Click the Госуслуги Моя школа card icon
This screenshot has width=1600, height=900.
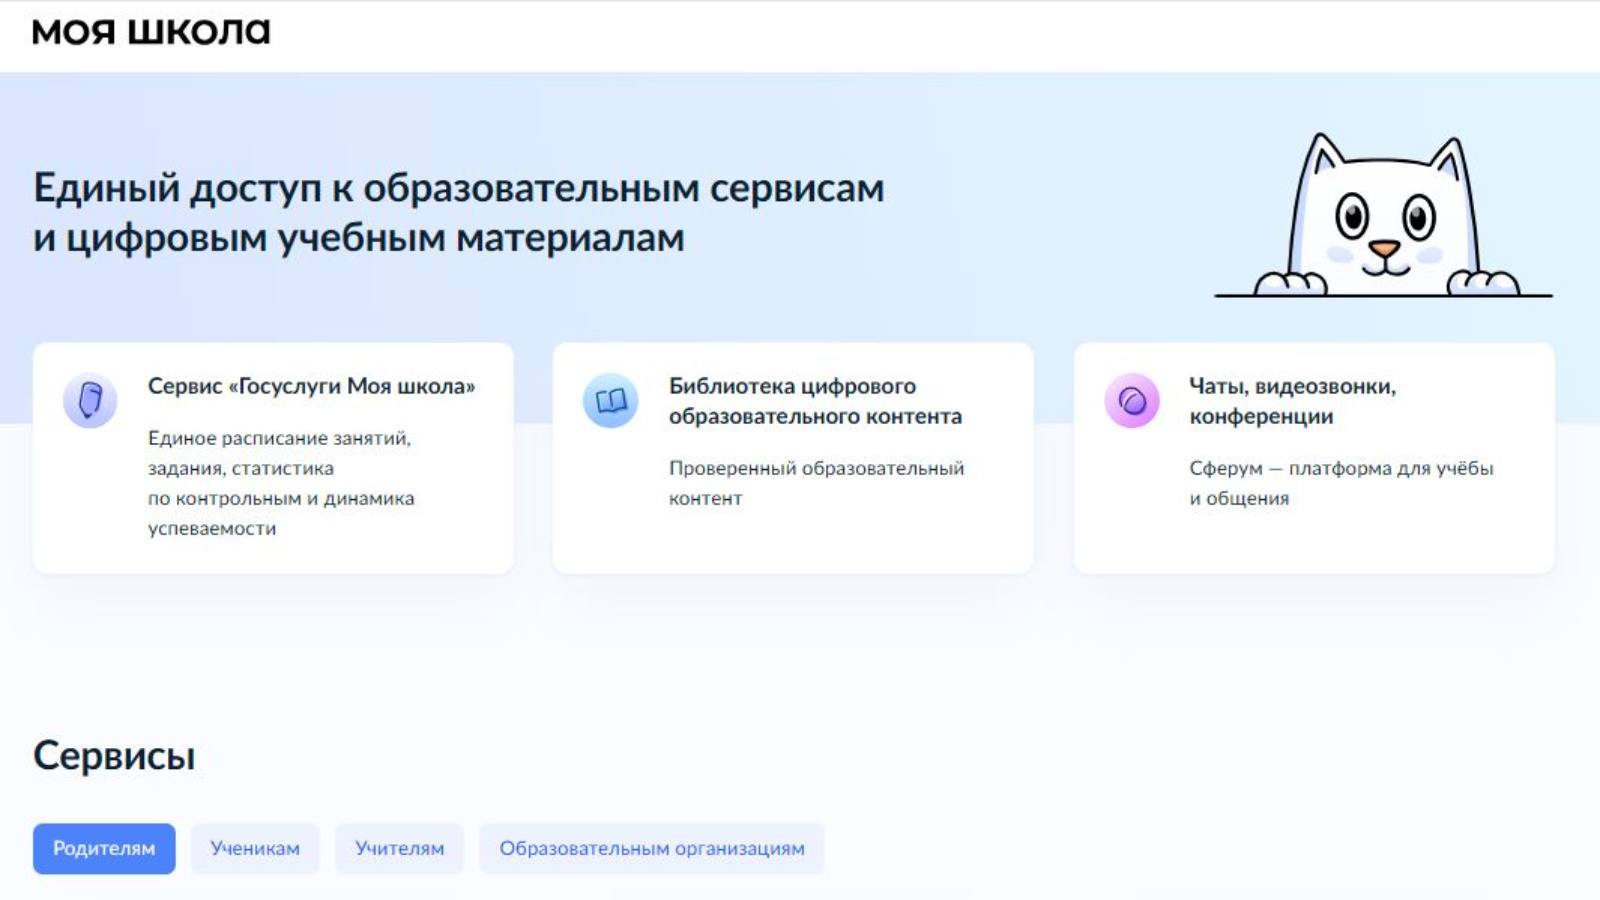pos(90,400)
